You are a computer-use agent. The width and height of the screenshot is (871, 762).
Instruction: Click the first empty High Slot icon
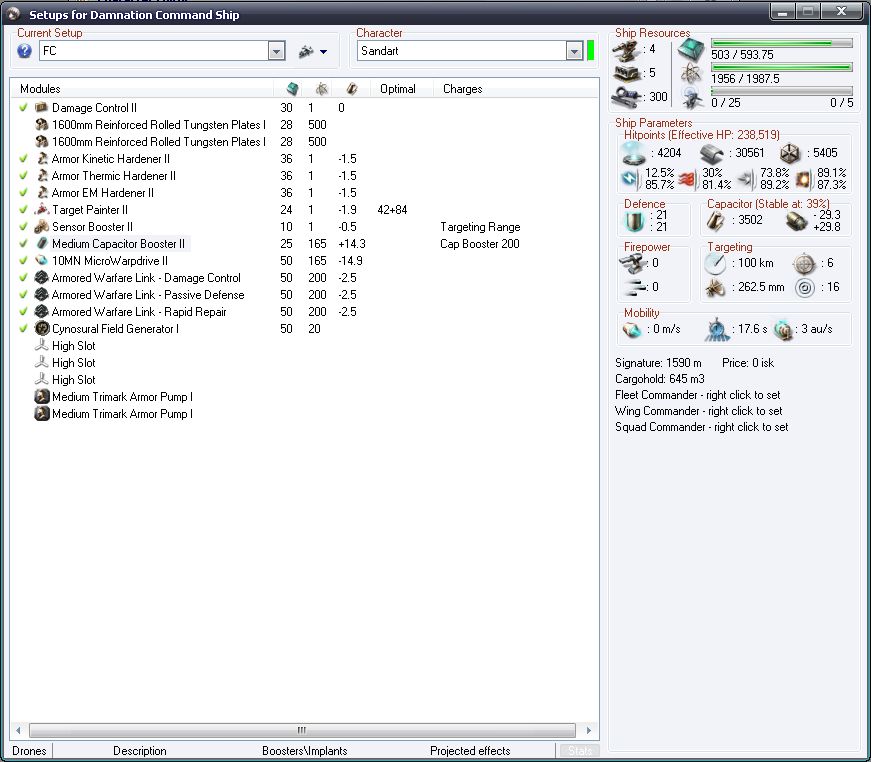point(42,345)
